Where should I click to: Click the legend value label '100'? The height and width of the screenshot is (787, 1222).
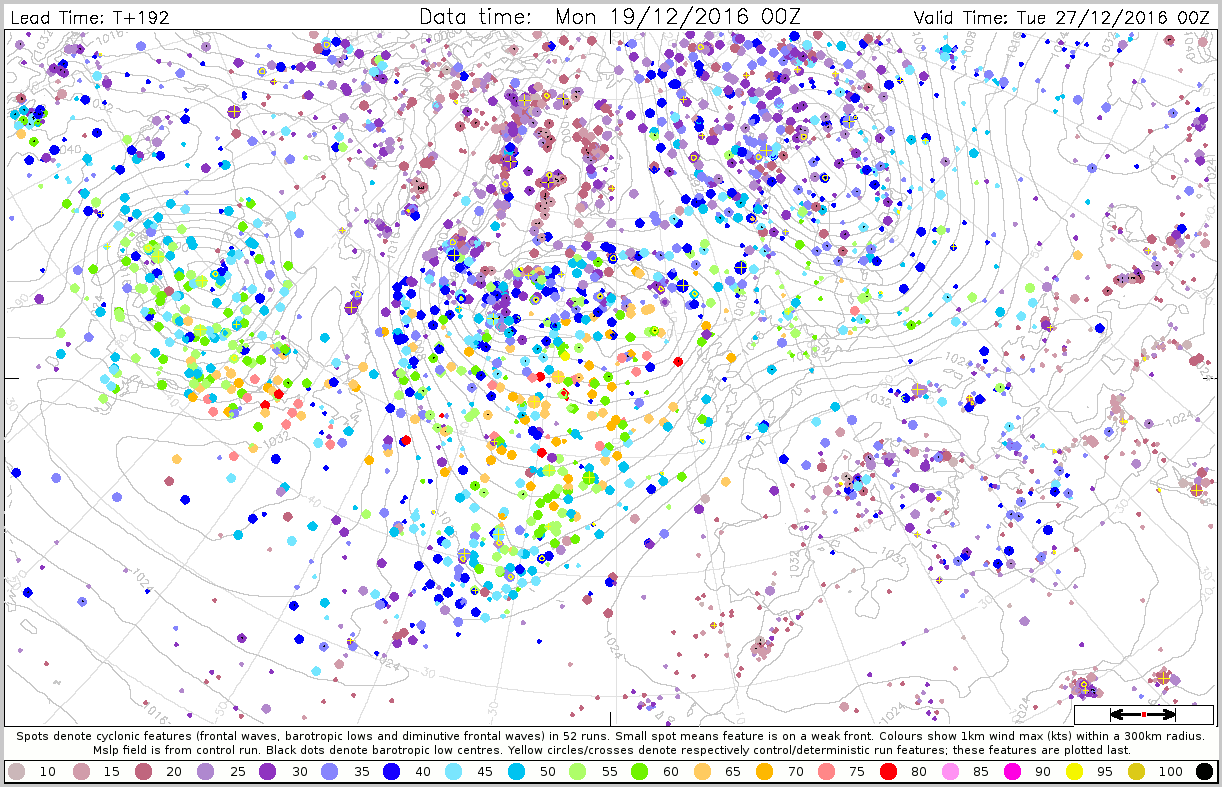click(1173, 772)
